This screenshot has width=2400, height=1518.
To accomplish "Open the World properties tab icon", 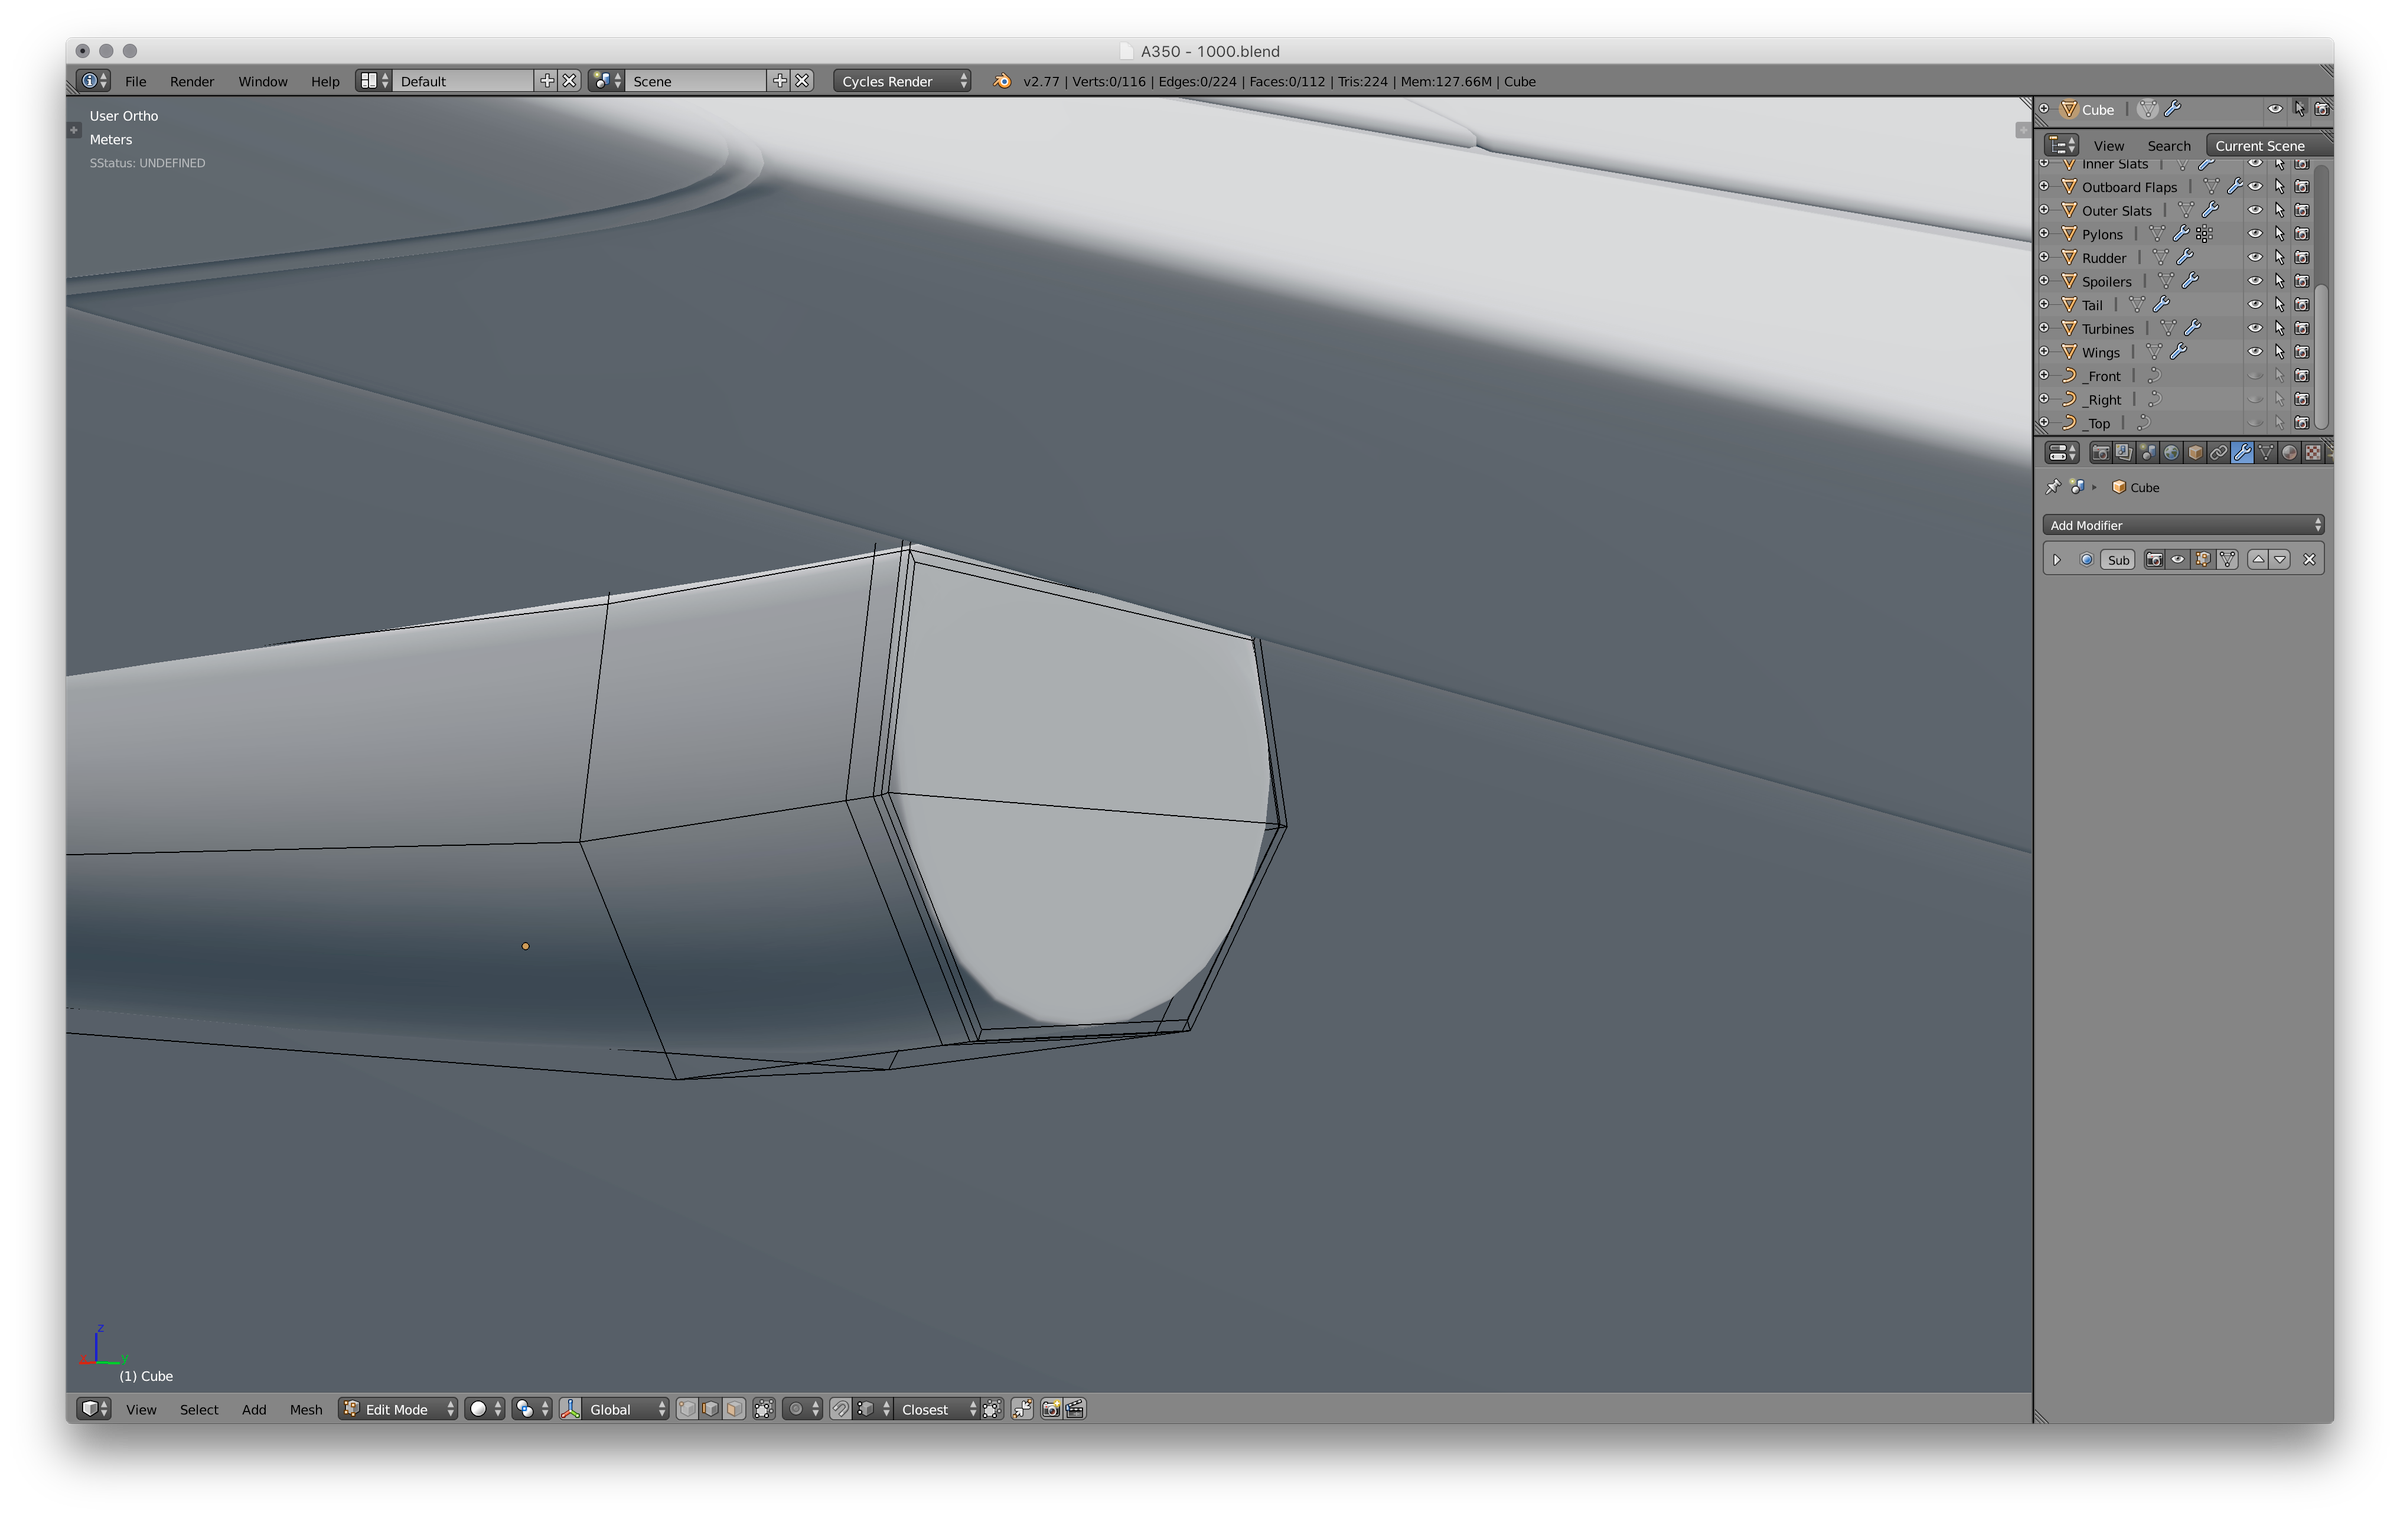I will click(2171, 453).
